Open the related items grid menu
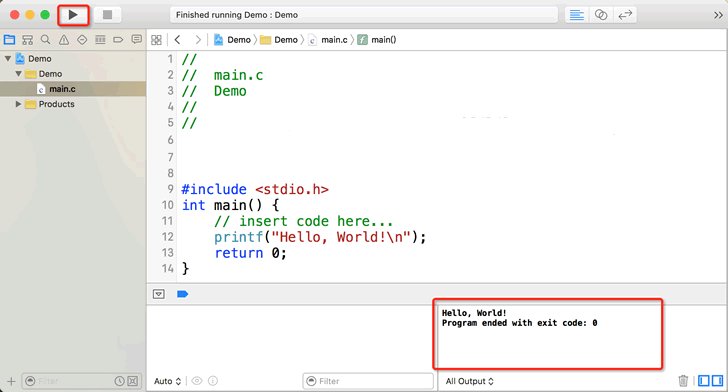728x392 pixels. (156, 40)
